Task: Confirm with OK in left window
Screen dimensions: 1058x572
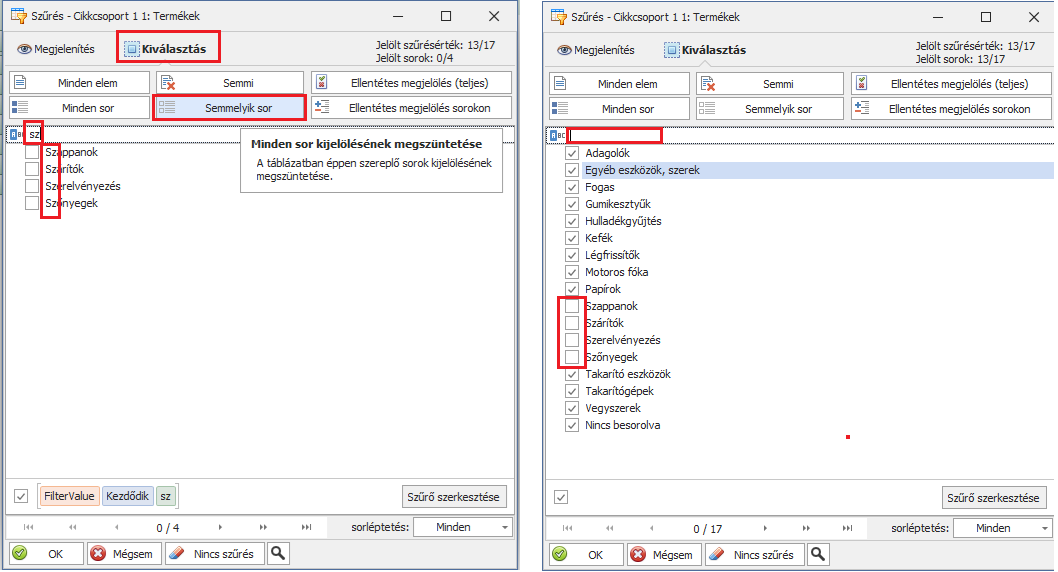Action: [x=47, y=554]
